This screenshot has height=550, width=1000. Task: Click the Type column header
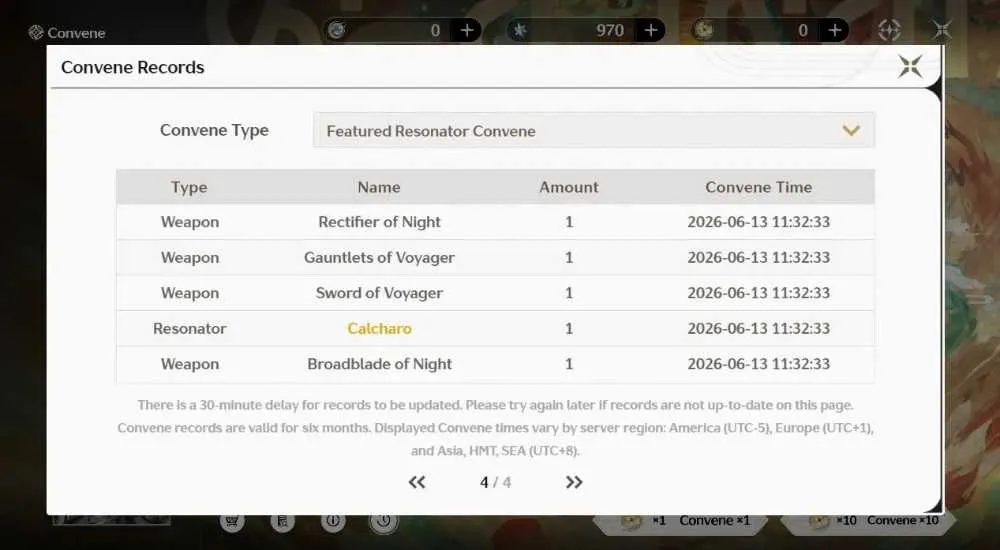189,187
